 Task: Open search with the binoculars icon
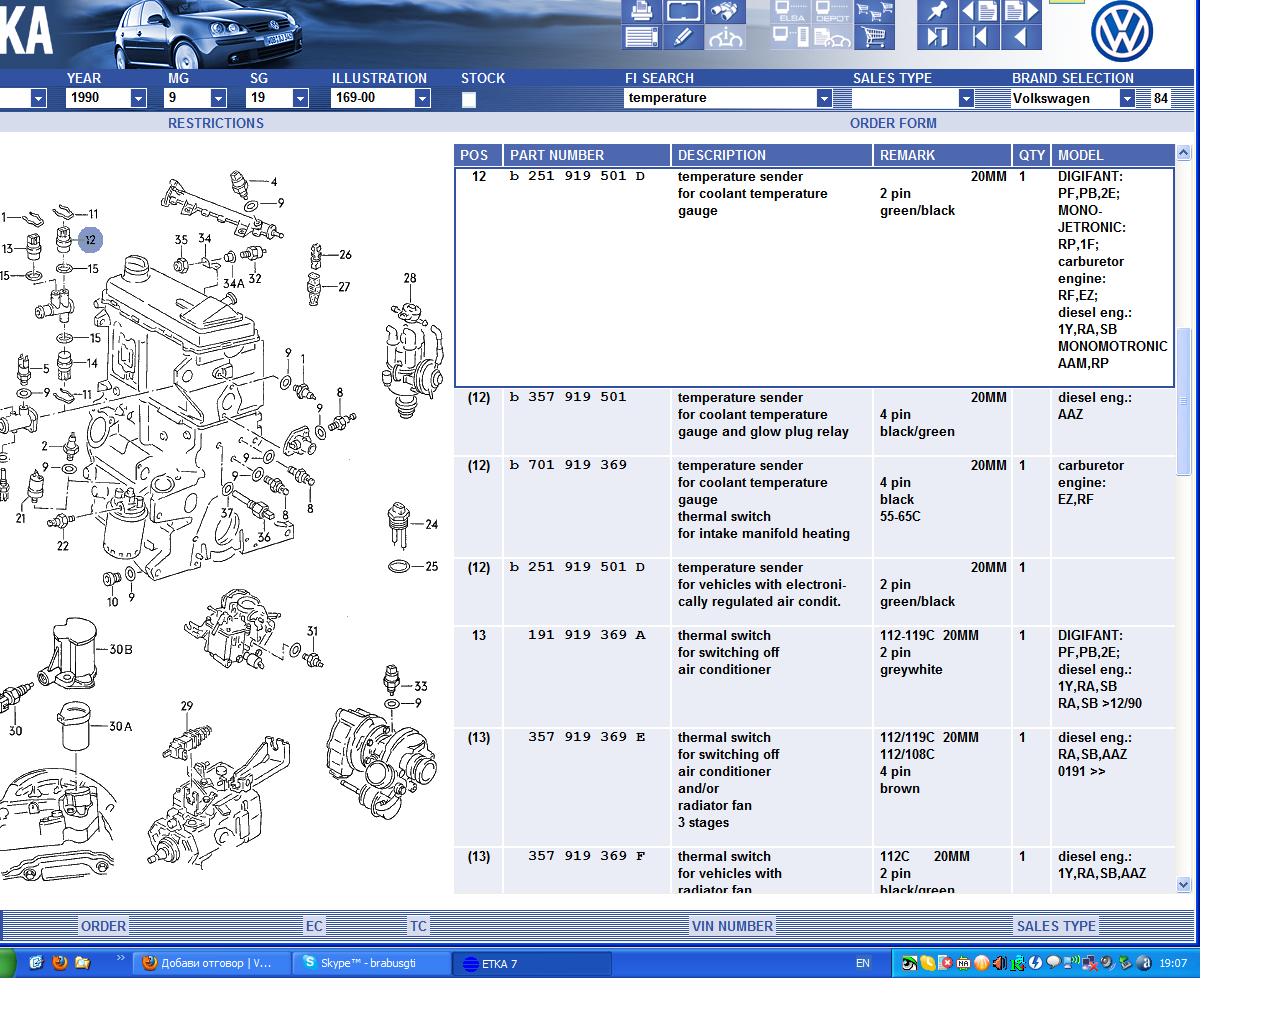725,12
